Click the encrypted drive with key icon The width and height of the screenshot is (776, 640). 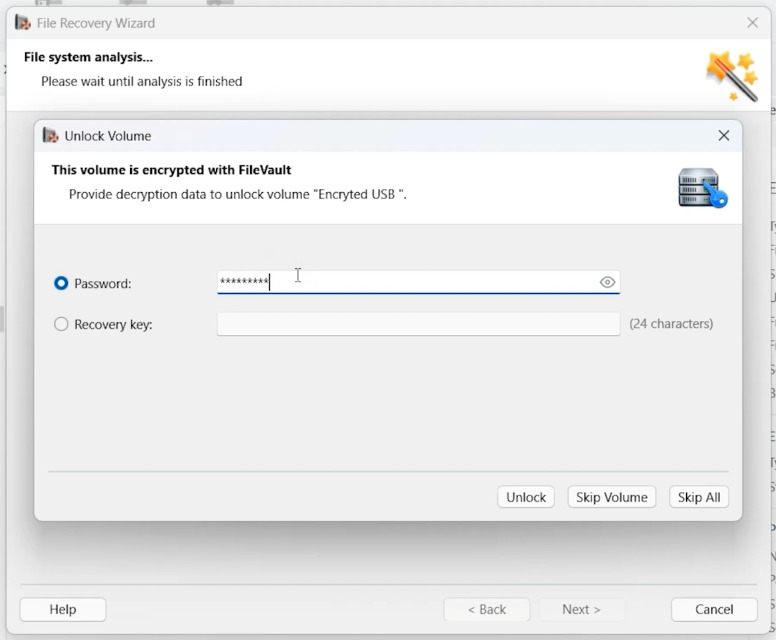coord(702,188)
